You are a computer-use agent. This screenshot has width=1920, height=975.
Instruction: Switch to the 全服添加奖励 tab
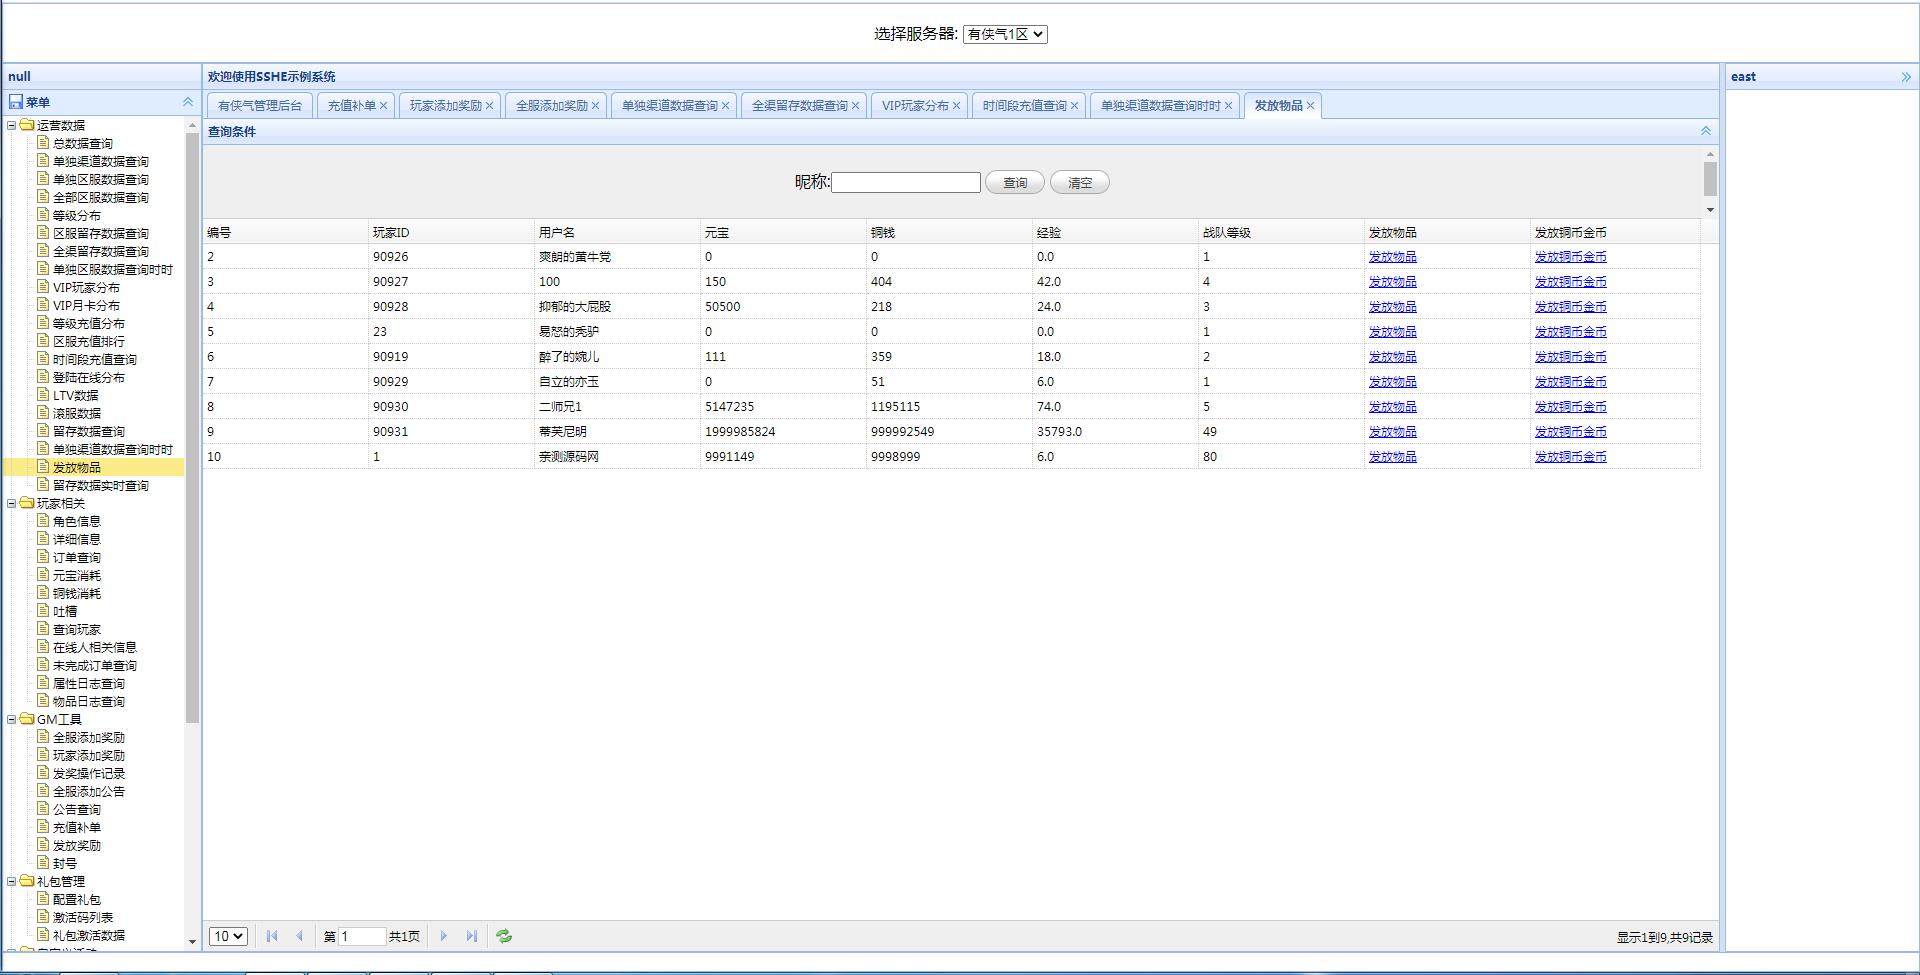pos(551,106)
